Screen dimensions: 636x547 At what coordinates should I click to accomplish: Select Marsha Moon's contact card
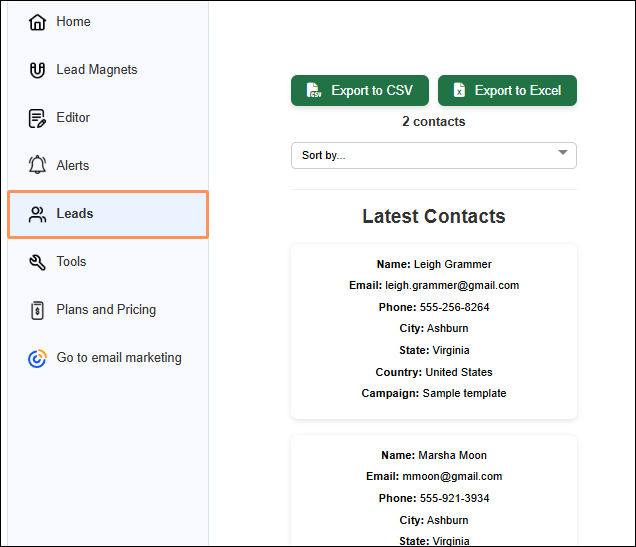click(x=433, y=490)
